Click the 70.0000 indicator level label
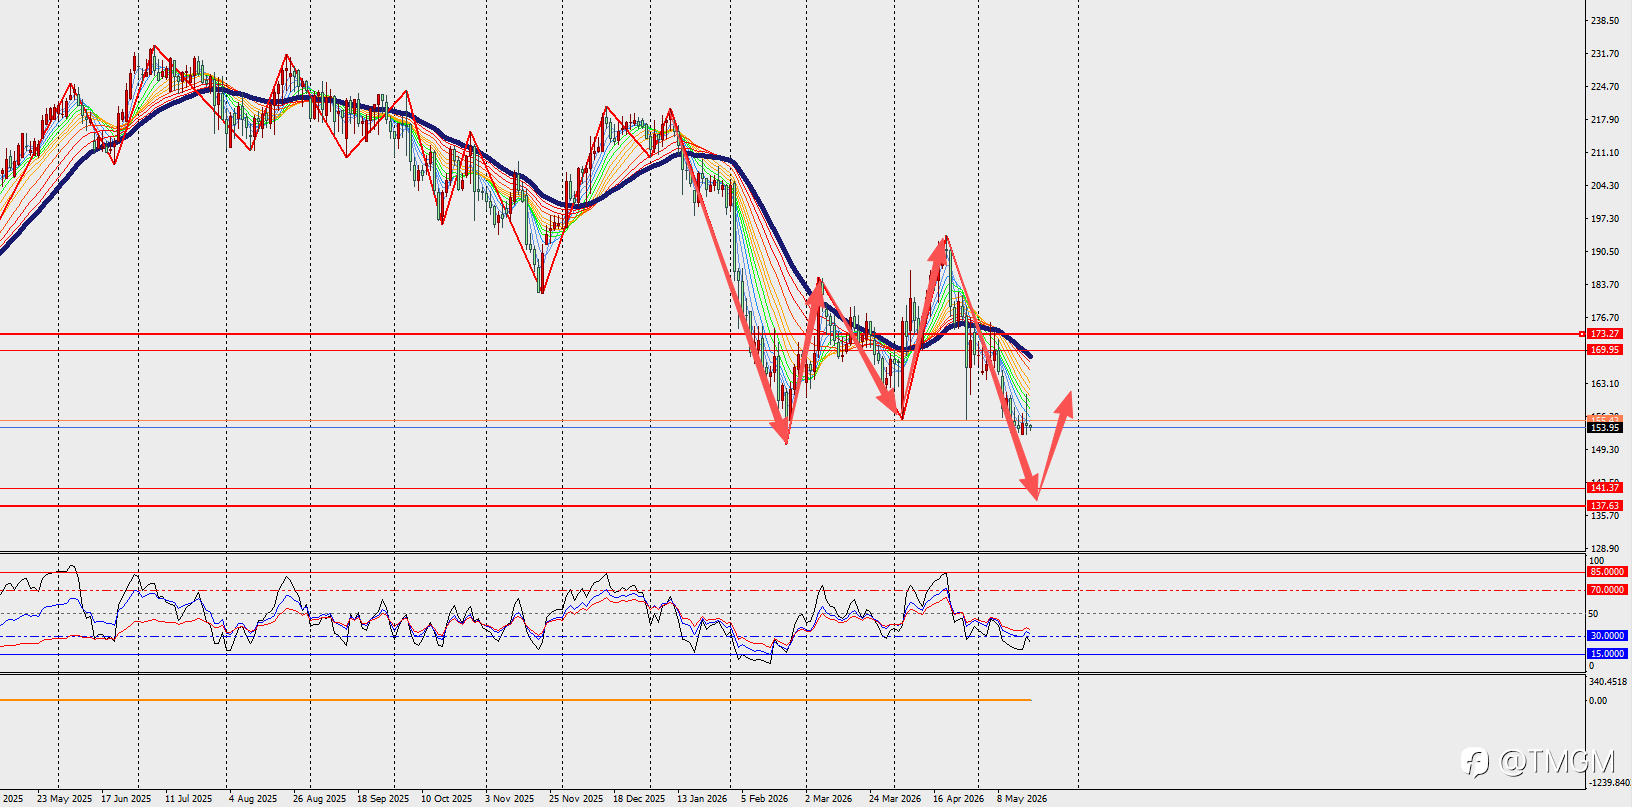The width and height of the screenshot is (1633, 807). click(x=1607, y=590)
